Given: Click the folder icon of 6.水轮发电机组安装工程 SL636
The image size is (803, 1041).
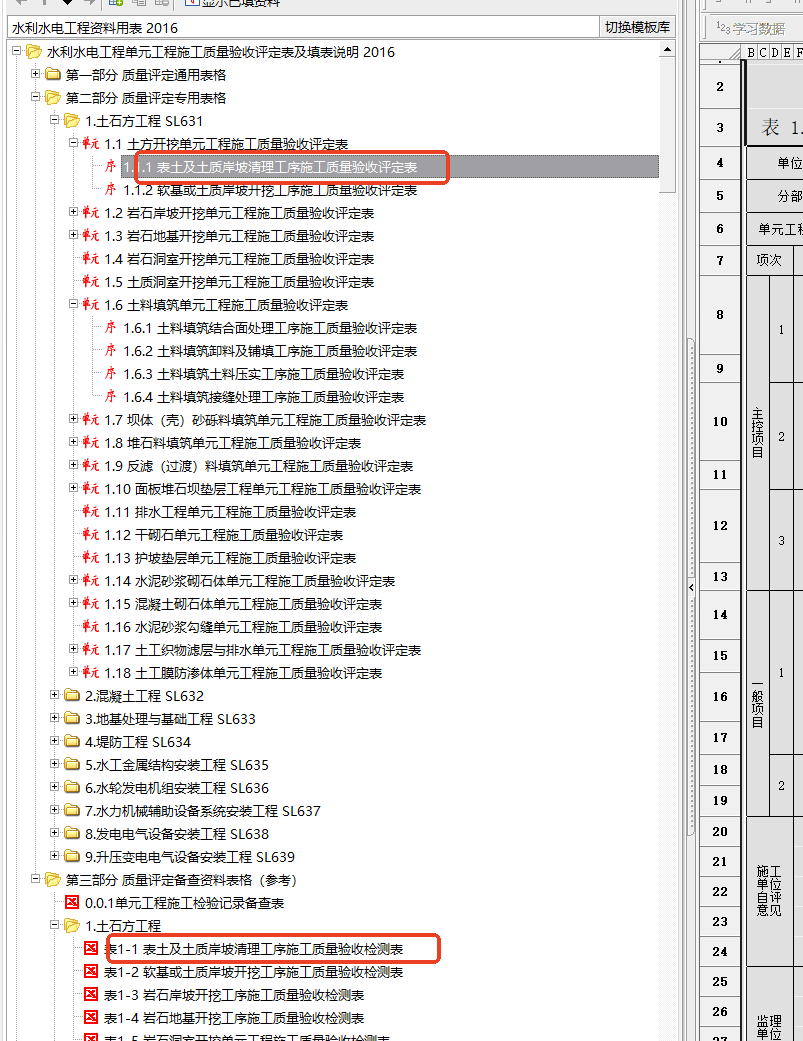Looking at the screenshot, I should pos(72,787).
